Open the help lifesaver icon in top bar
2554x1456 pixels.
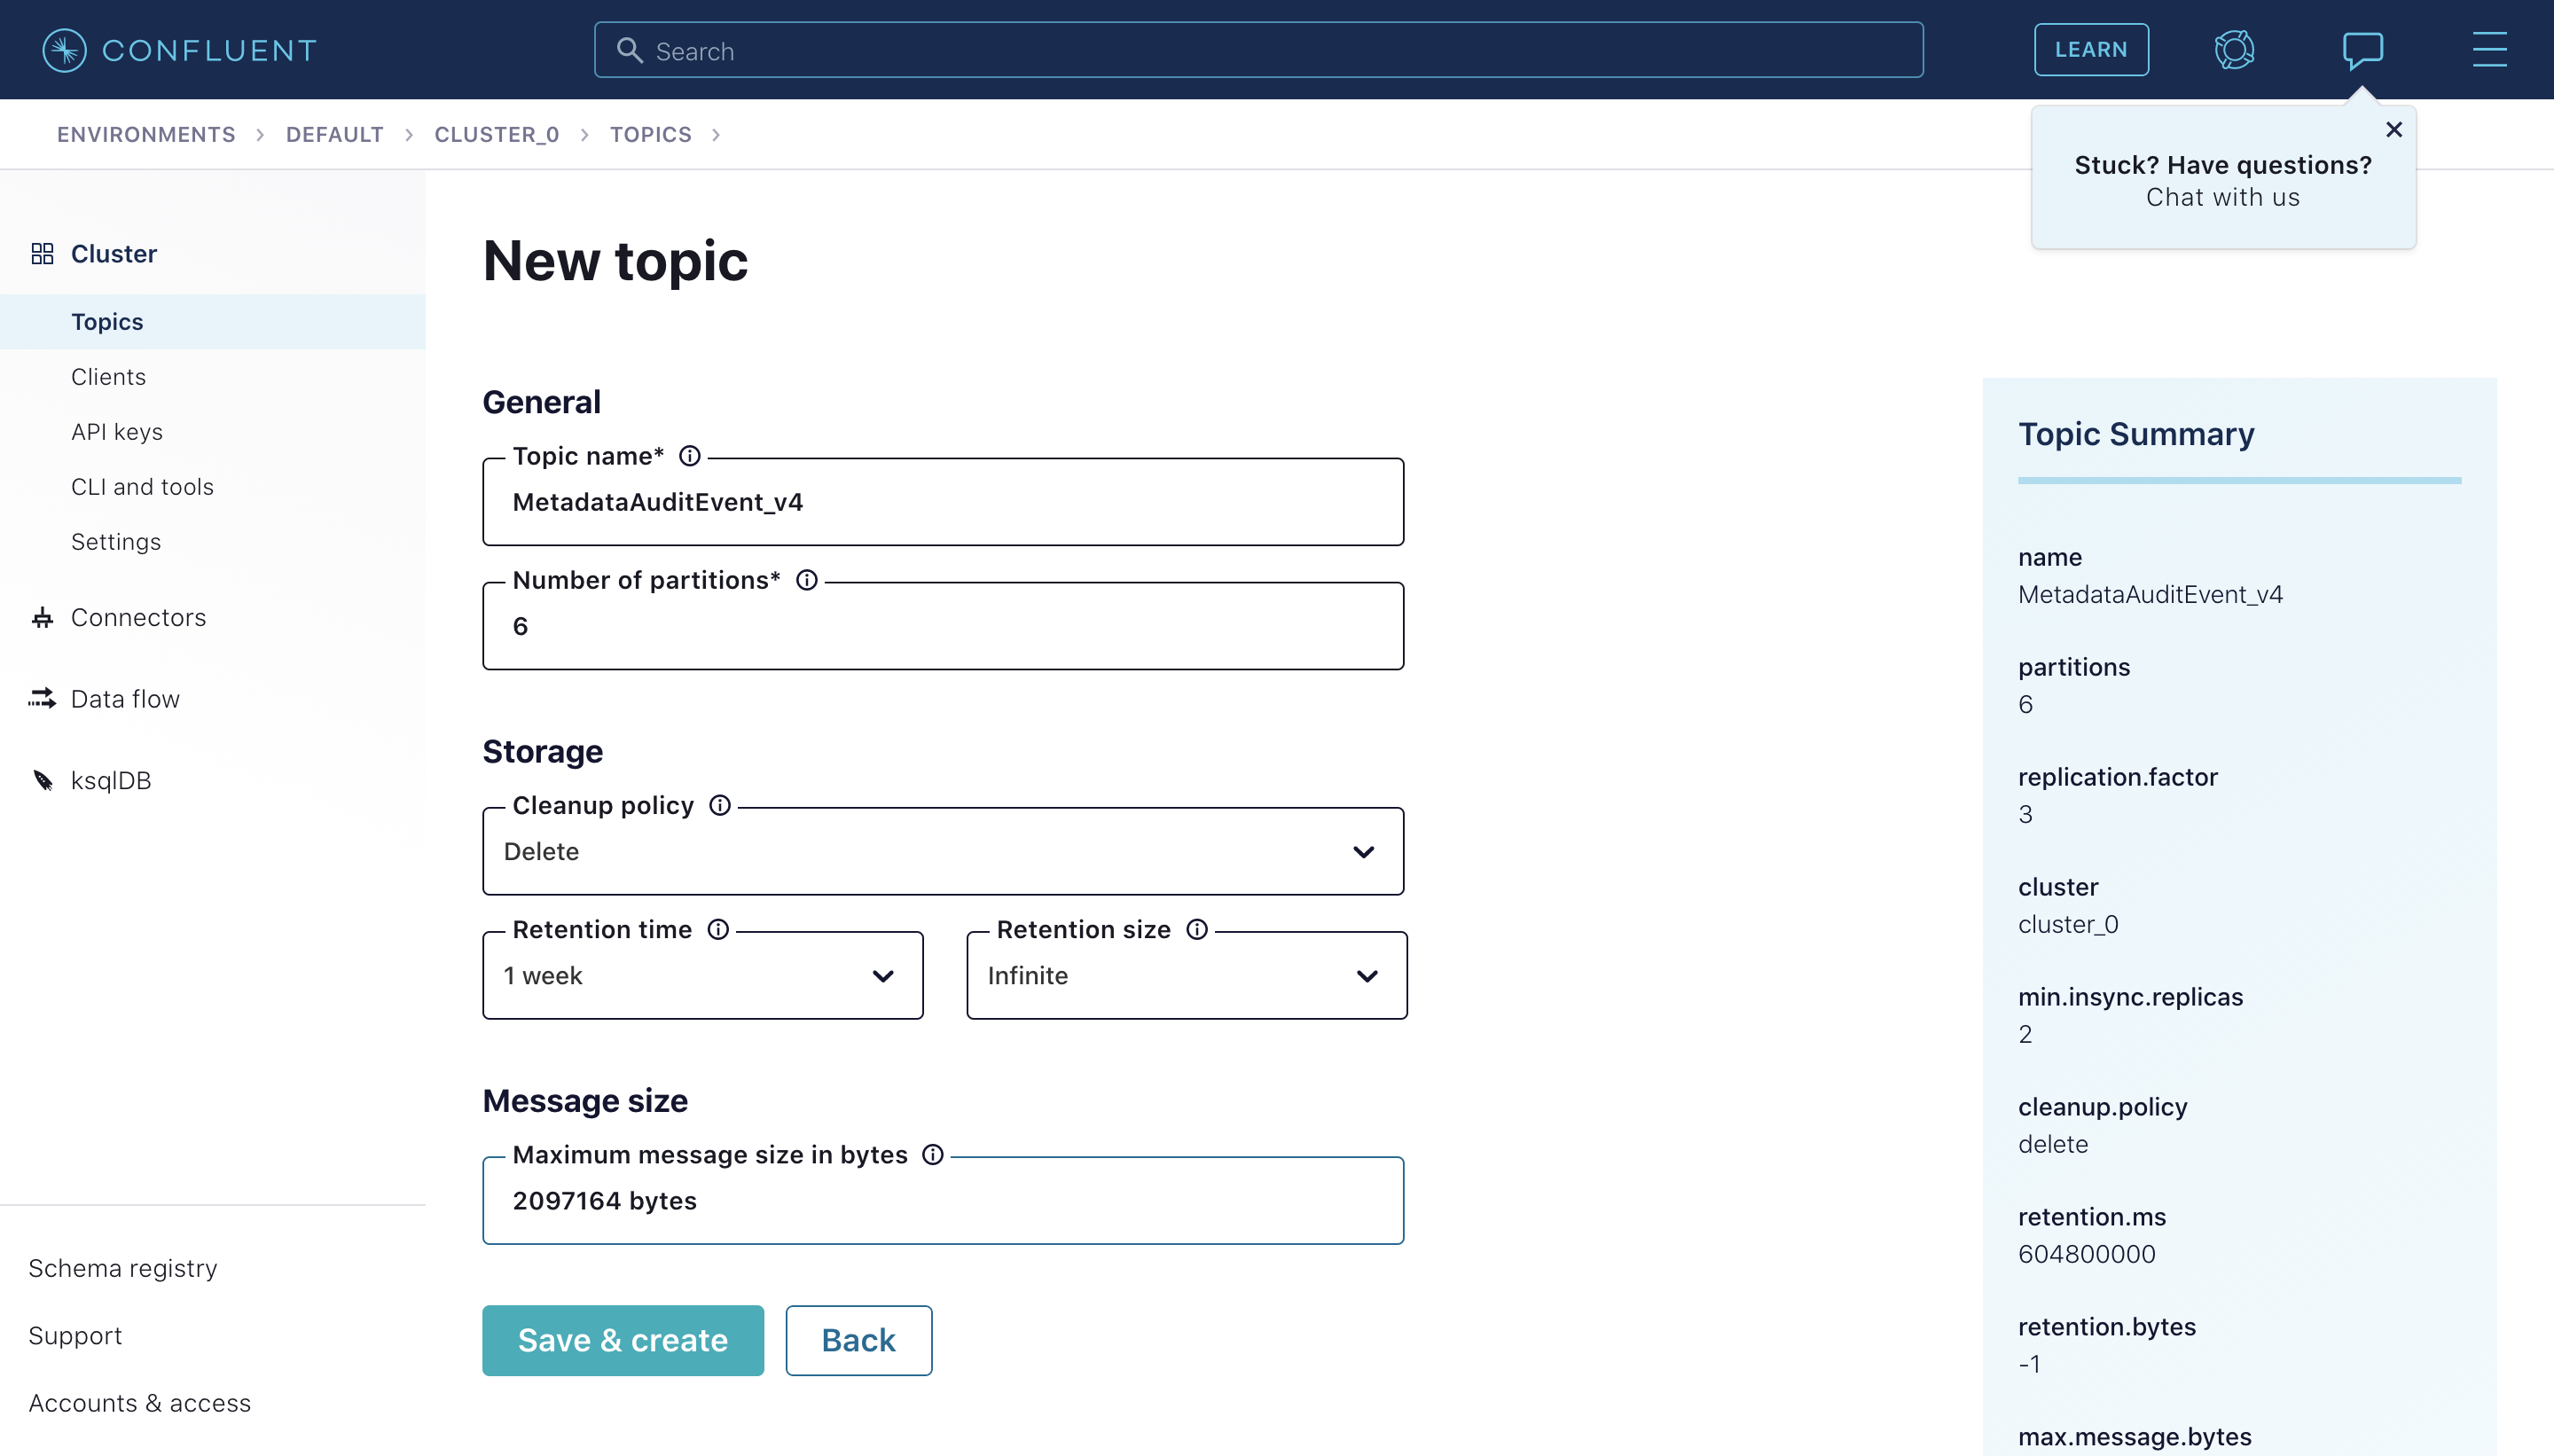click(2234, 49)
